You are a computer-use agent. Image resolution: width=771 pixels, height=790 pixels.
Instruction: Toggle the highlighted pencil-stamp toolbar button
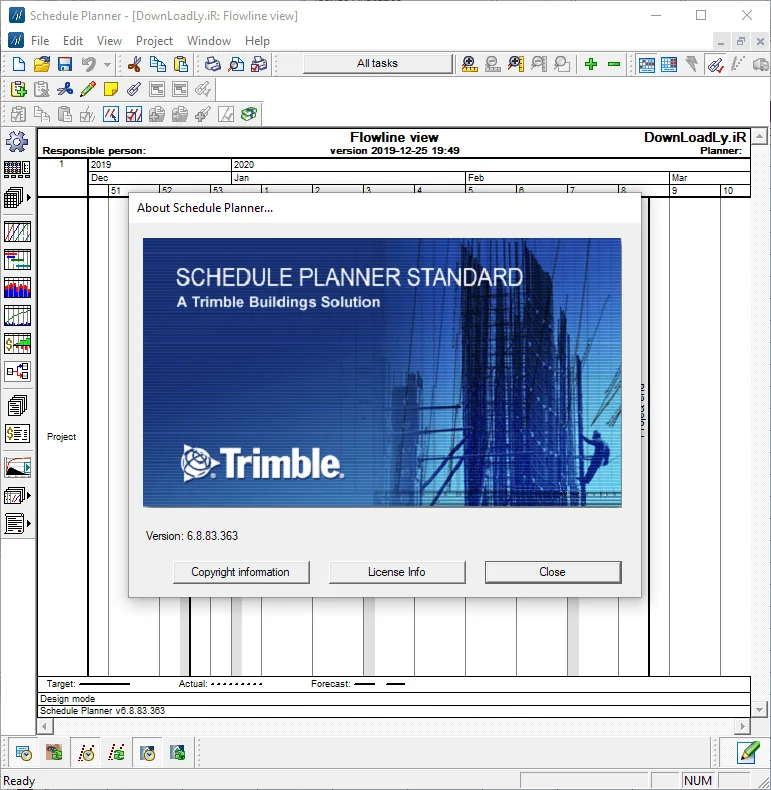coord(716,64)
